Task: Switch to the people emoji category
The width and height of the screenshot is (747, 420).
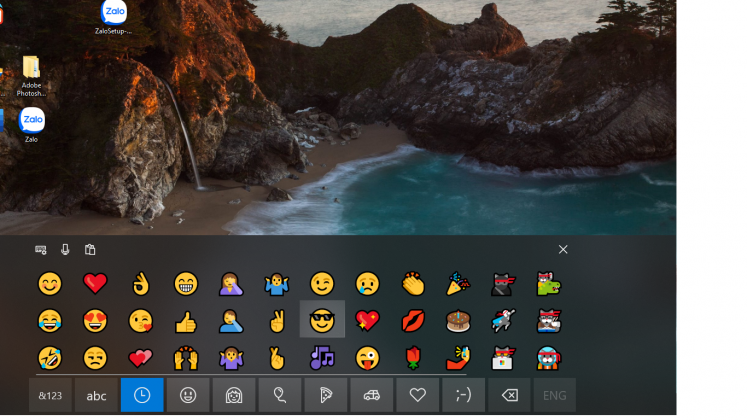Action: [x=234, y=396]
